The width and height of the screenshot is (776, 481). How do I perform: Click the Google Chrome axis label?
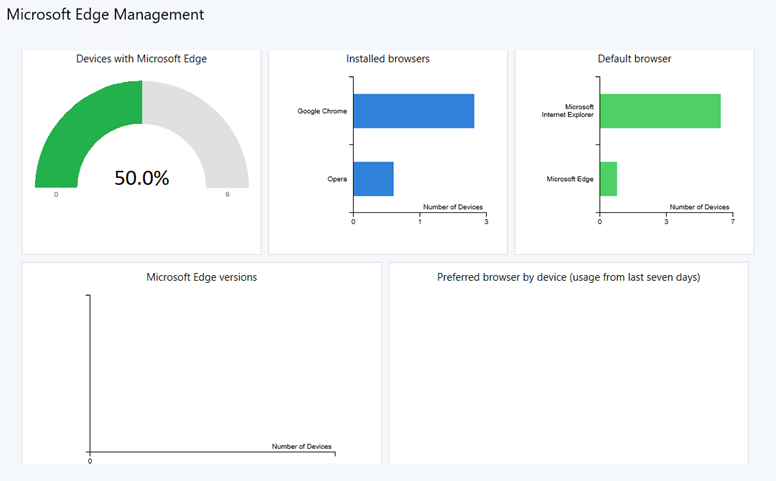(322, 111)
